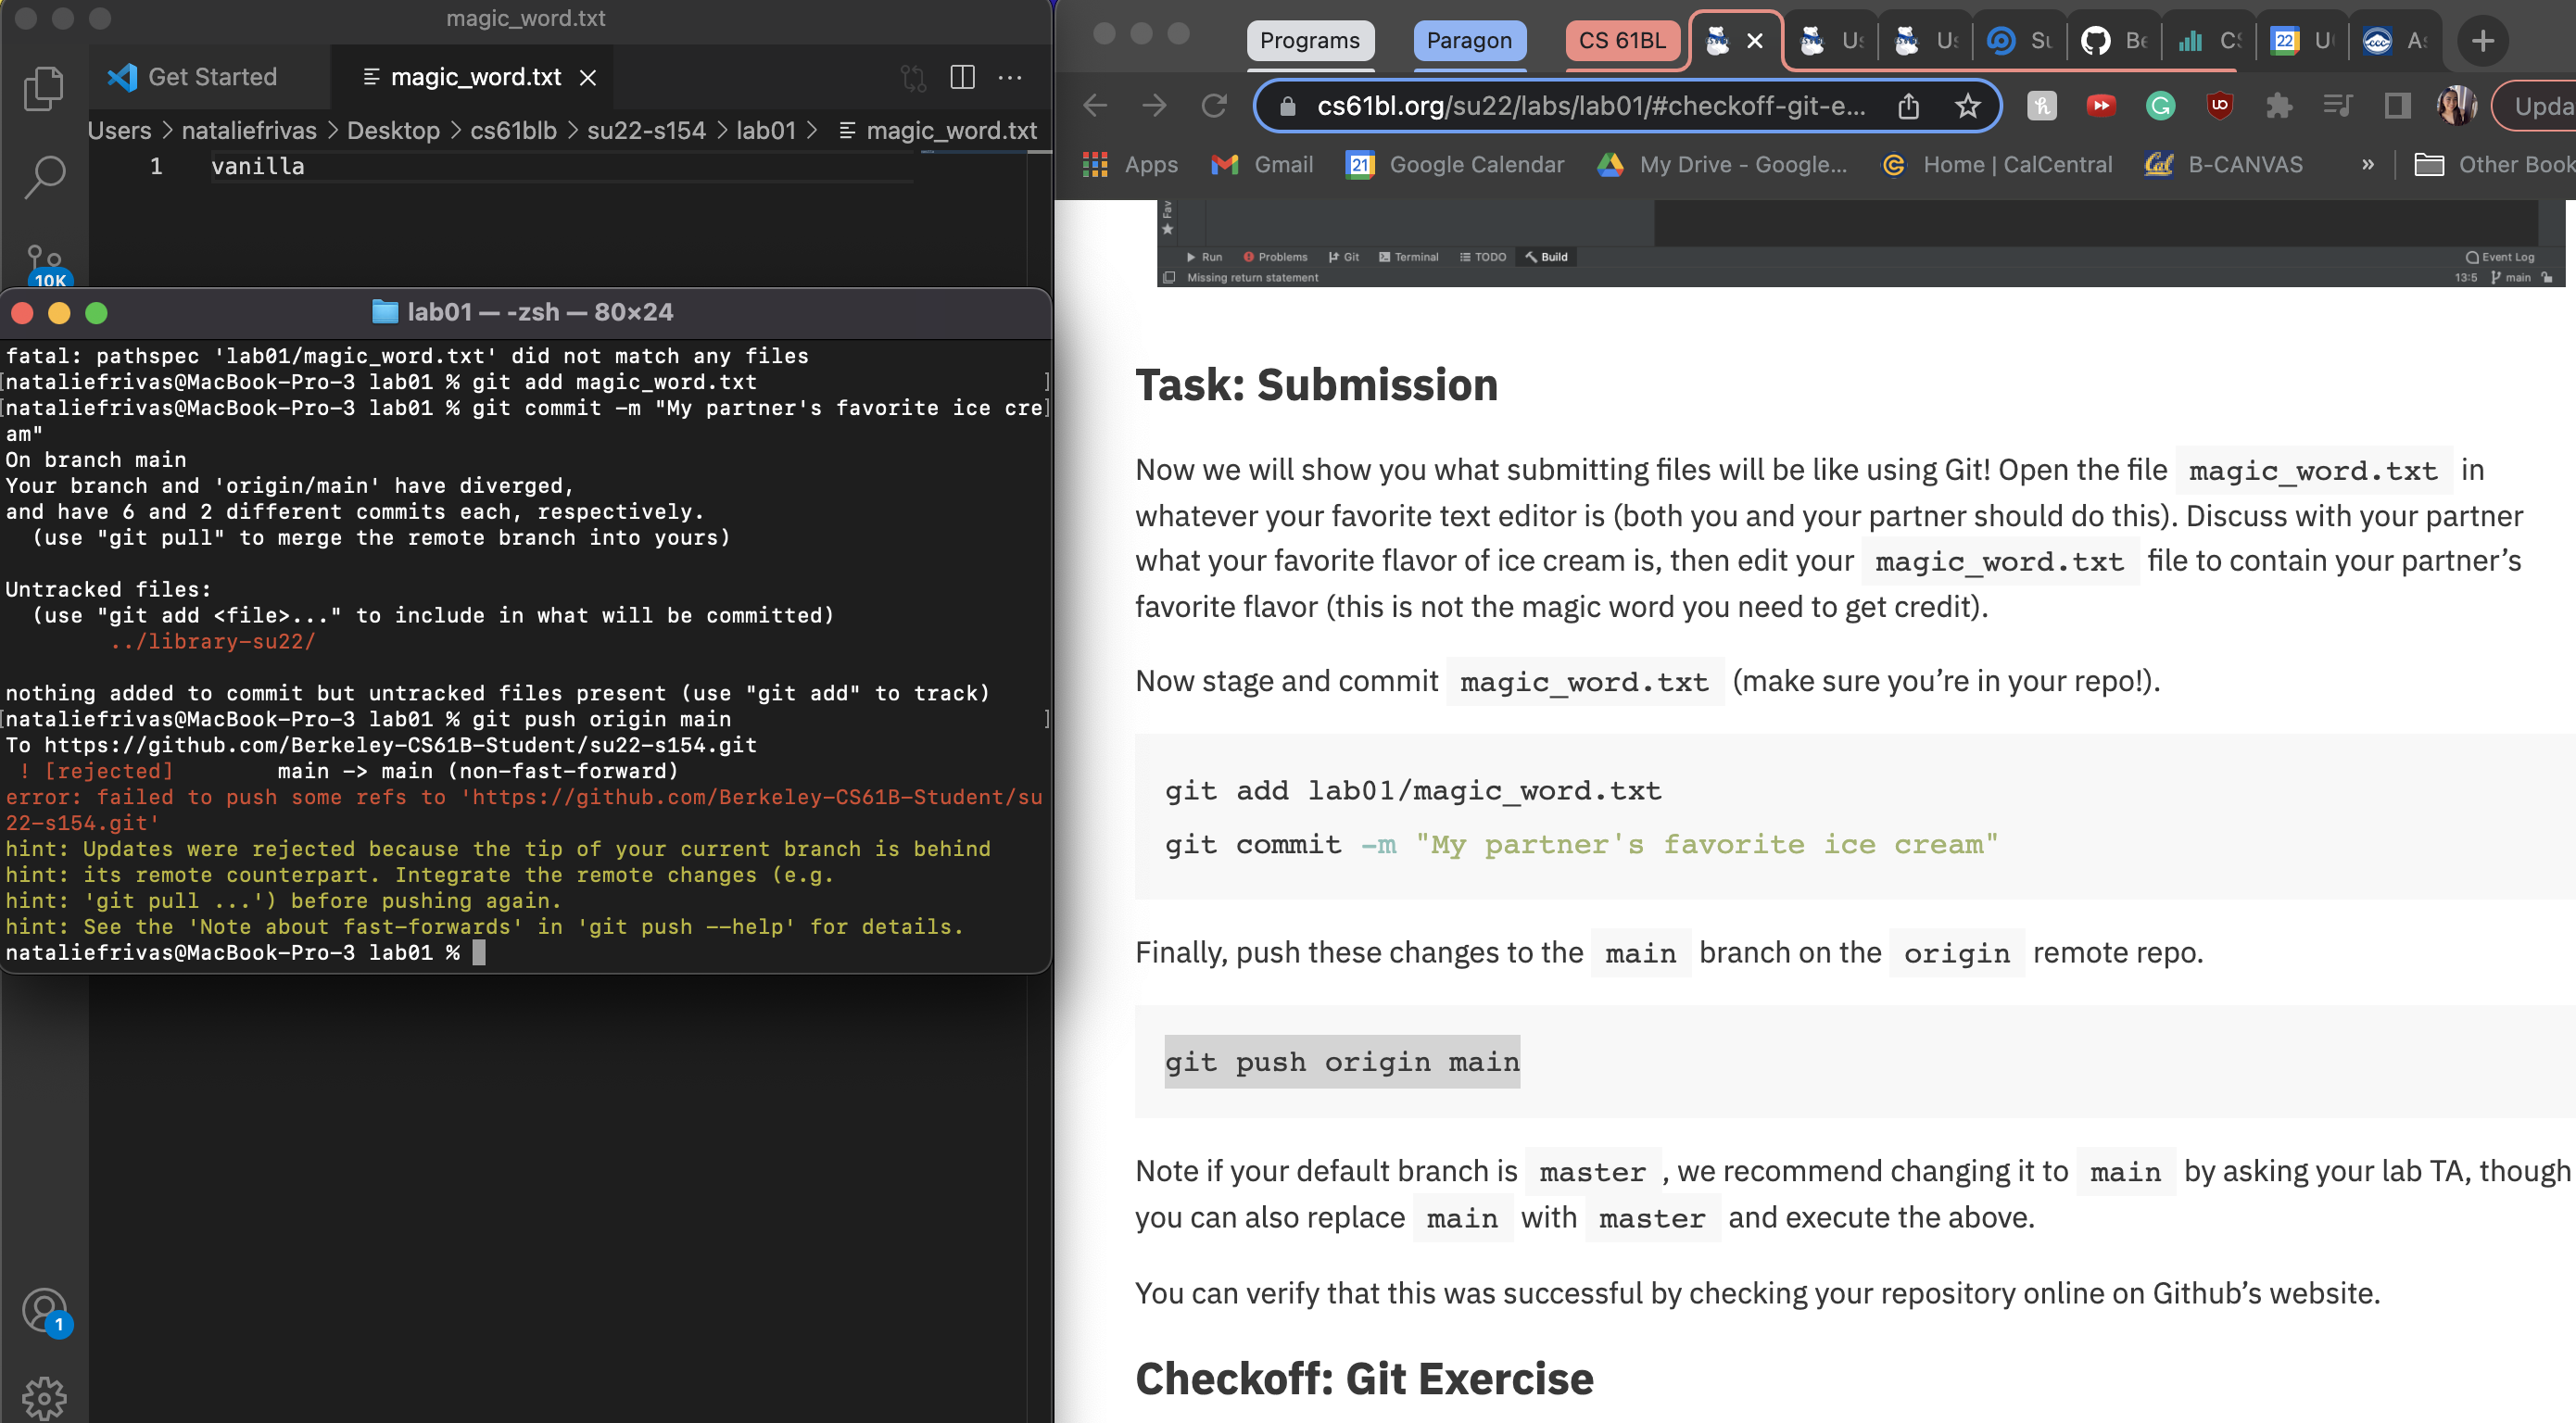This screenshot has width=2576, height=1423.
Task: Select the CS 61BL tab group
Action: point(1621,41)
